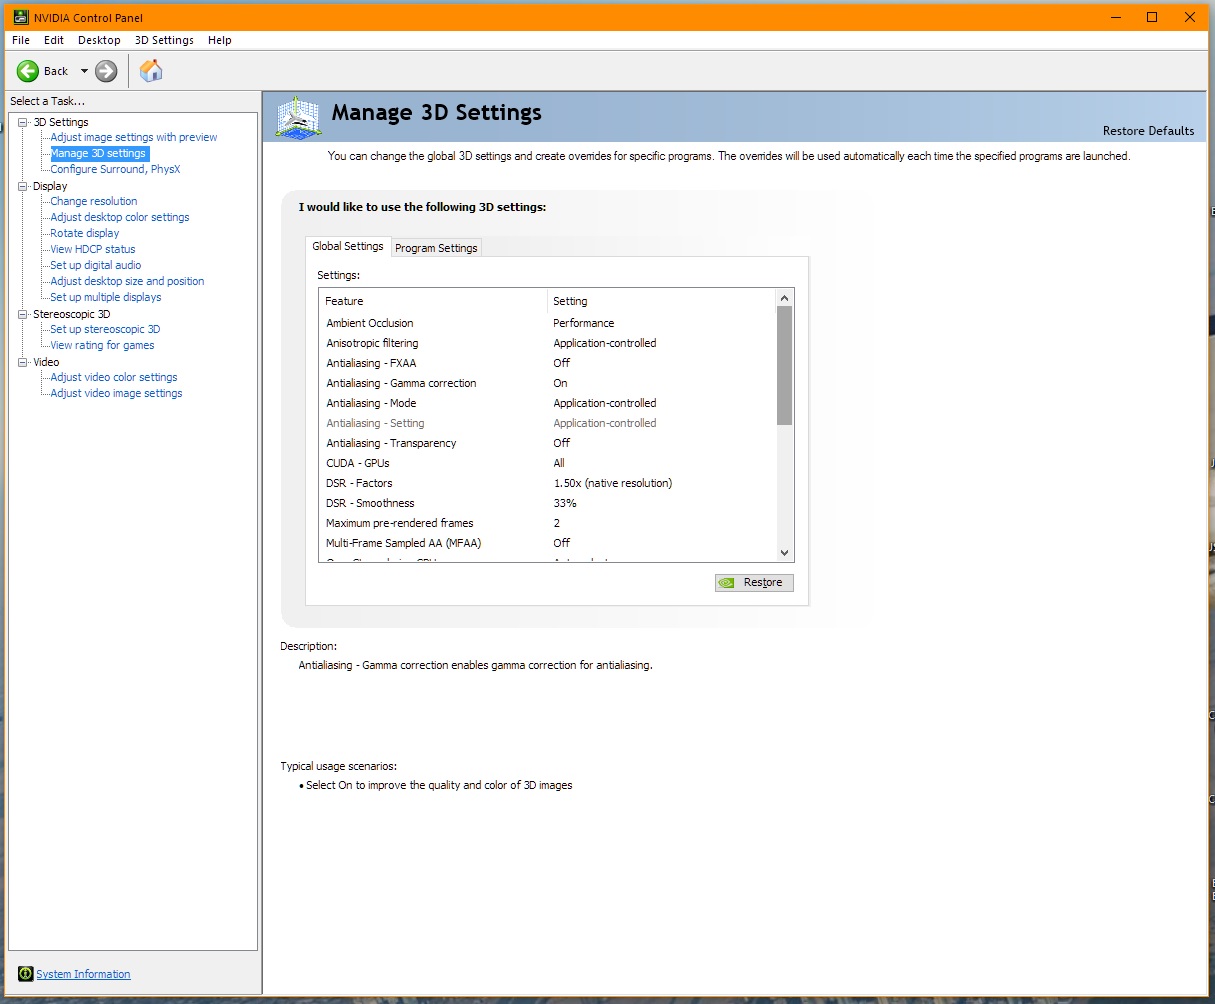The width and height of the screenshot is (1215, 1004).
Task: Click the Feature column header
Action: (433, 301)
